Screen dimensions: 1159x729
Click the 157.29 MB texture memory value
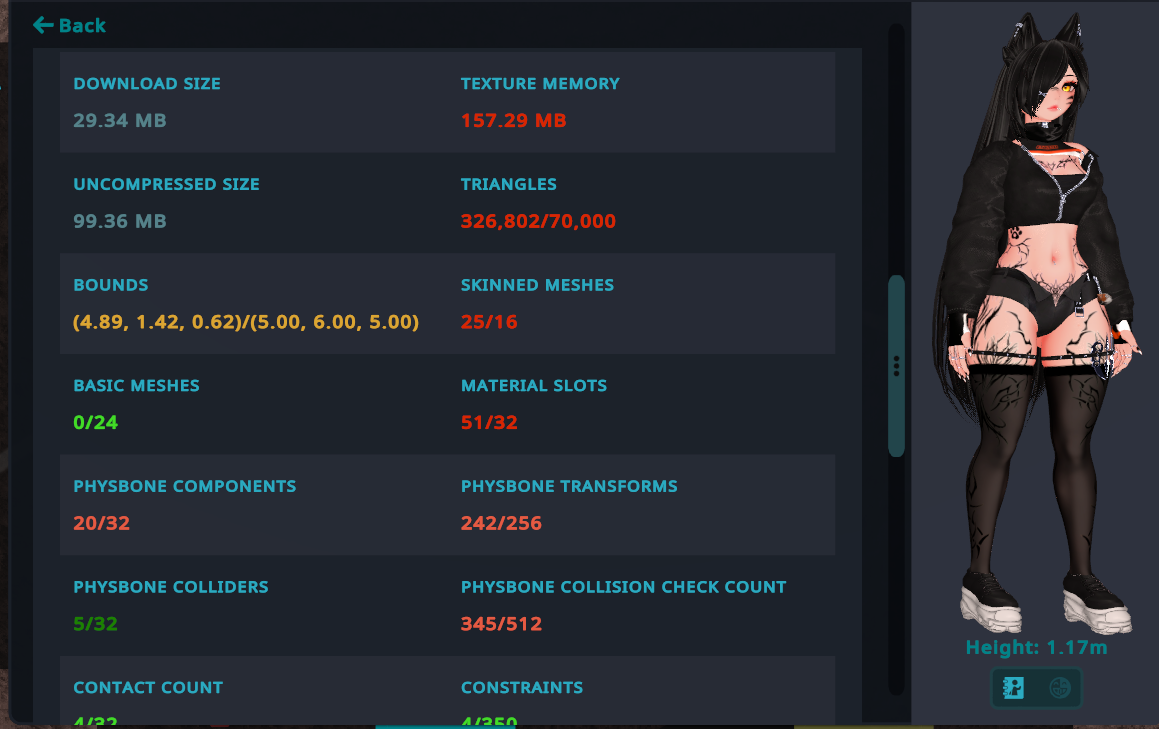point(514,121)
